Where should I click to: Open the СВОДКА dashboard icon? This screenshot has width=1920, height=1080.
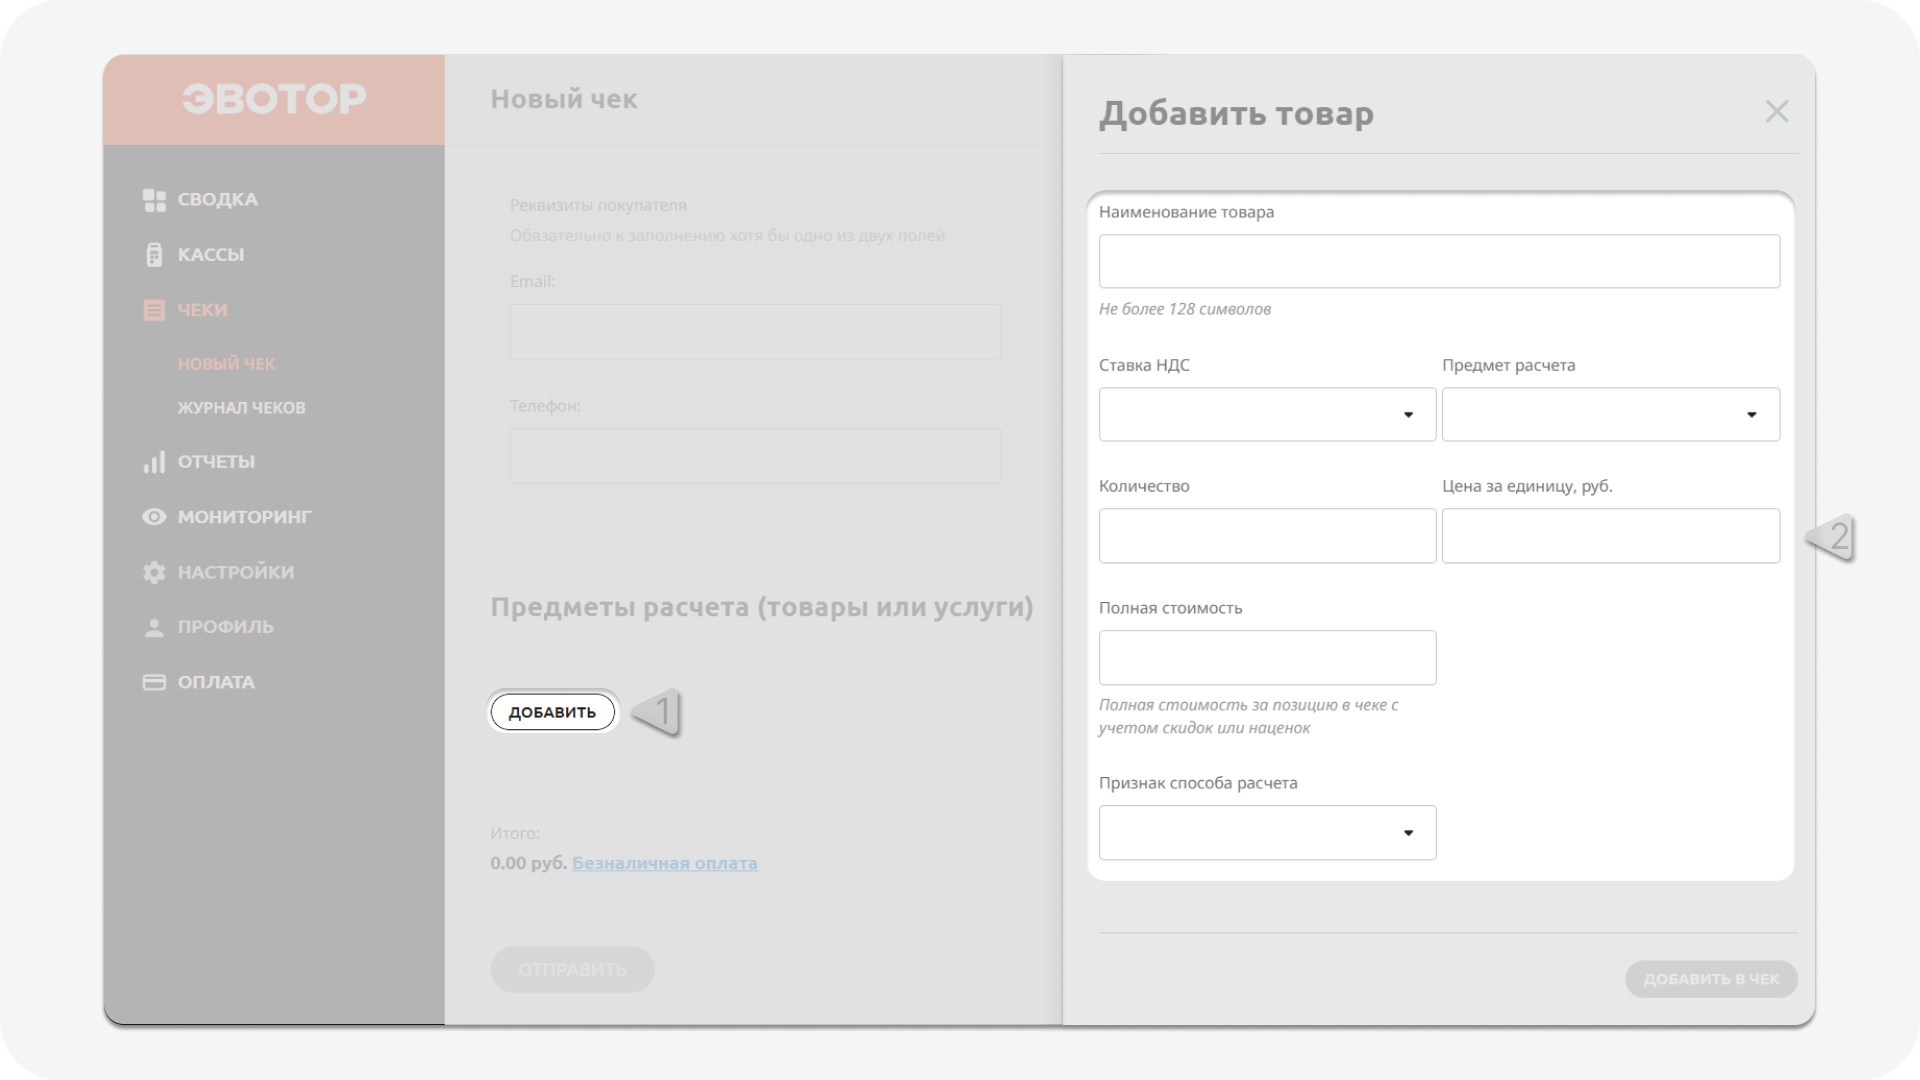tap(155, 199)
